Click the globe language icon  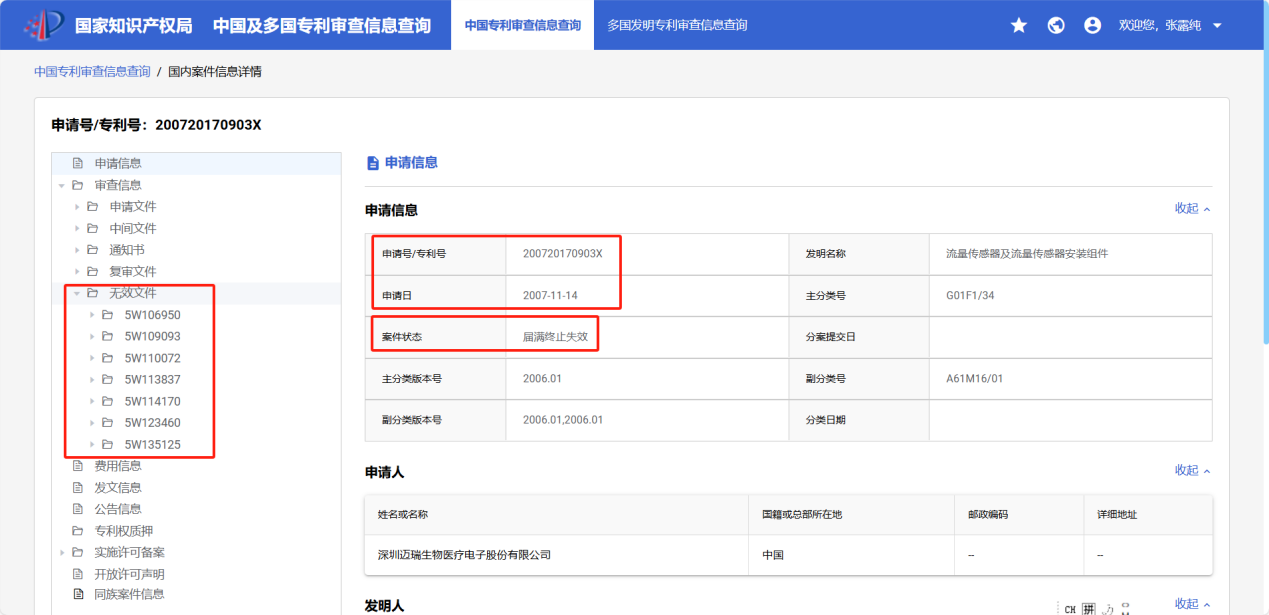pos(1056,25)
